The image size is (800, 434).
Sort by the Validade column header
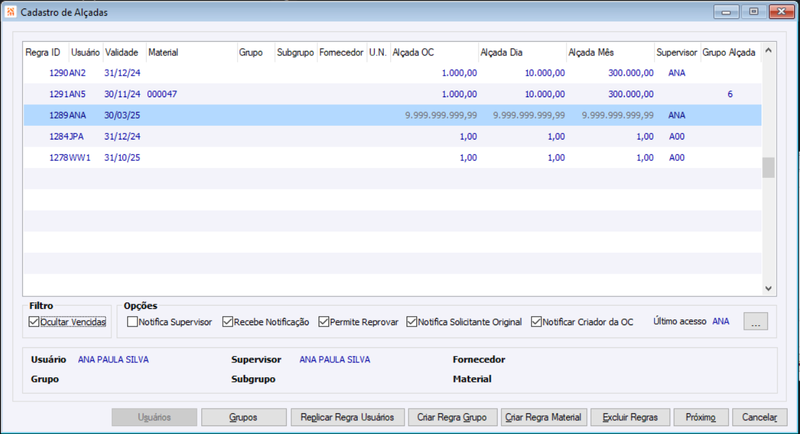pyautogui.click(x=124, y=53)
